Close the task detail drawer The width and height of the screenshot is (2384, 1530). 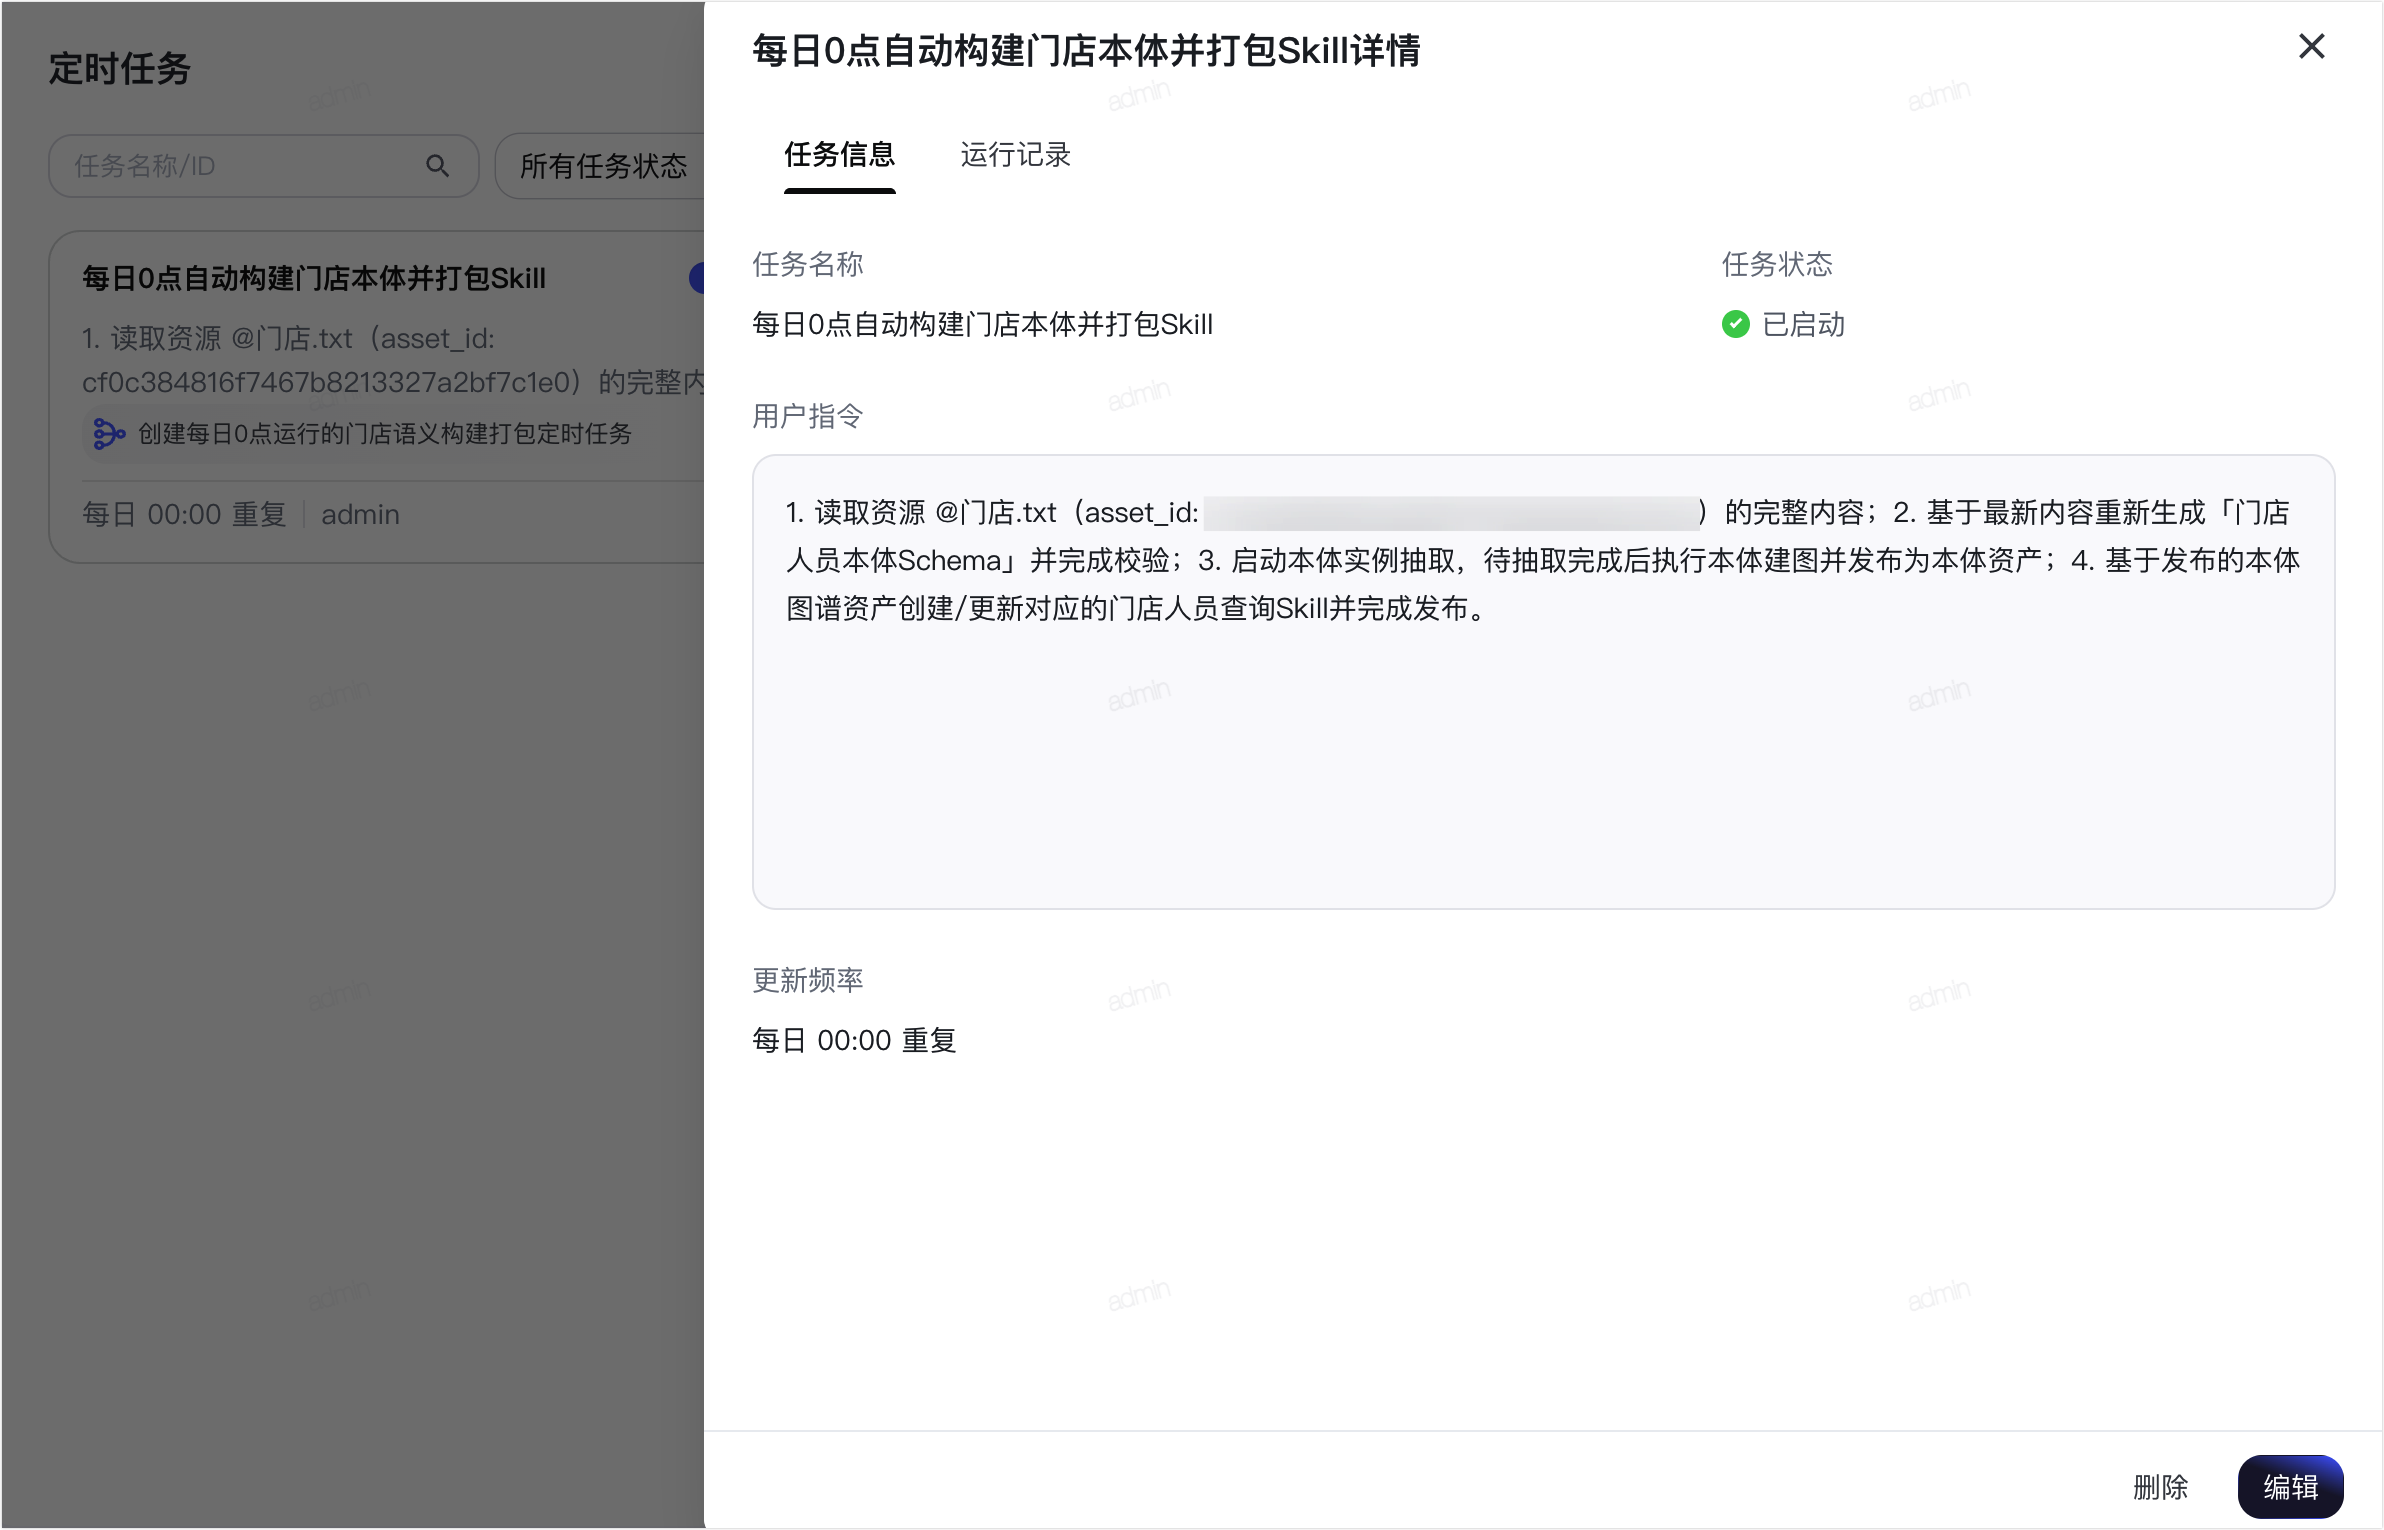click(2311, 46)
